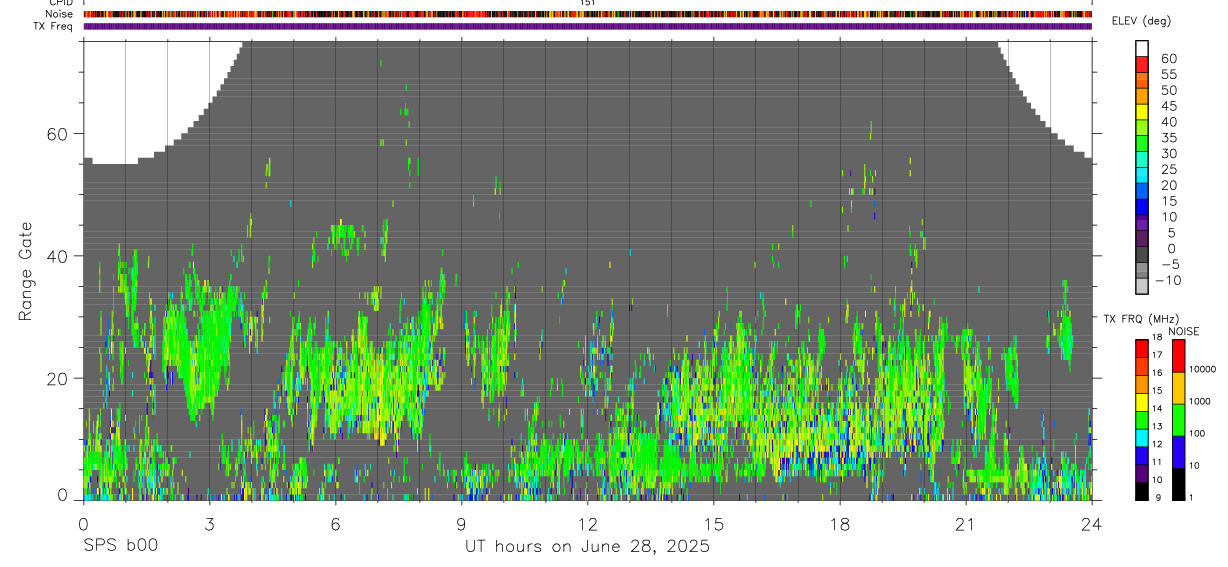Click the black 1-10 swatch in NOISE legend
The width and height of the screenshot is (1228, 567).
pyautogui.click(x=1178, y=483)
